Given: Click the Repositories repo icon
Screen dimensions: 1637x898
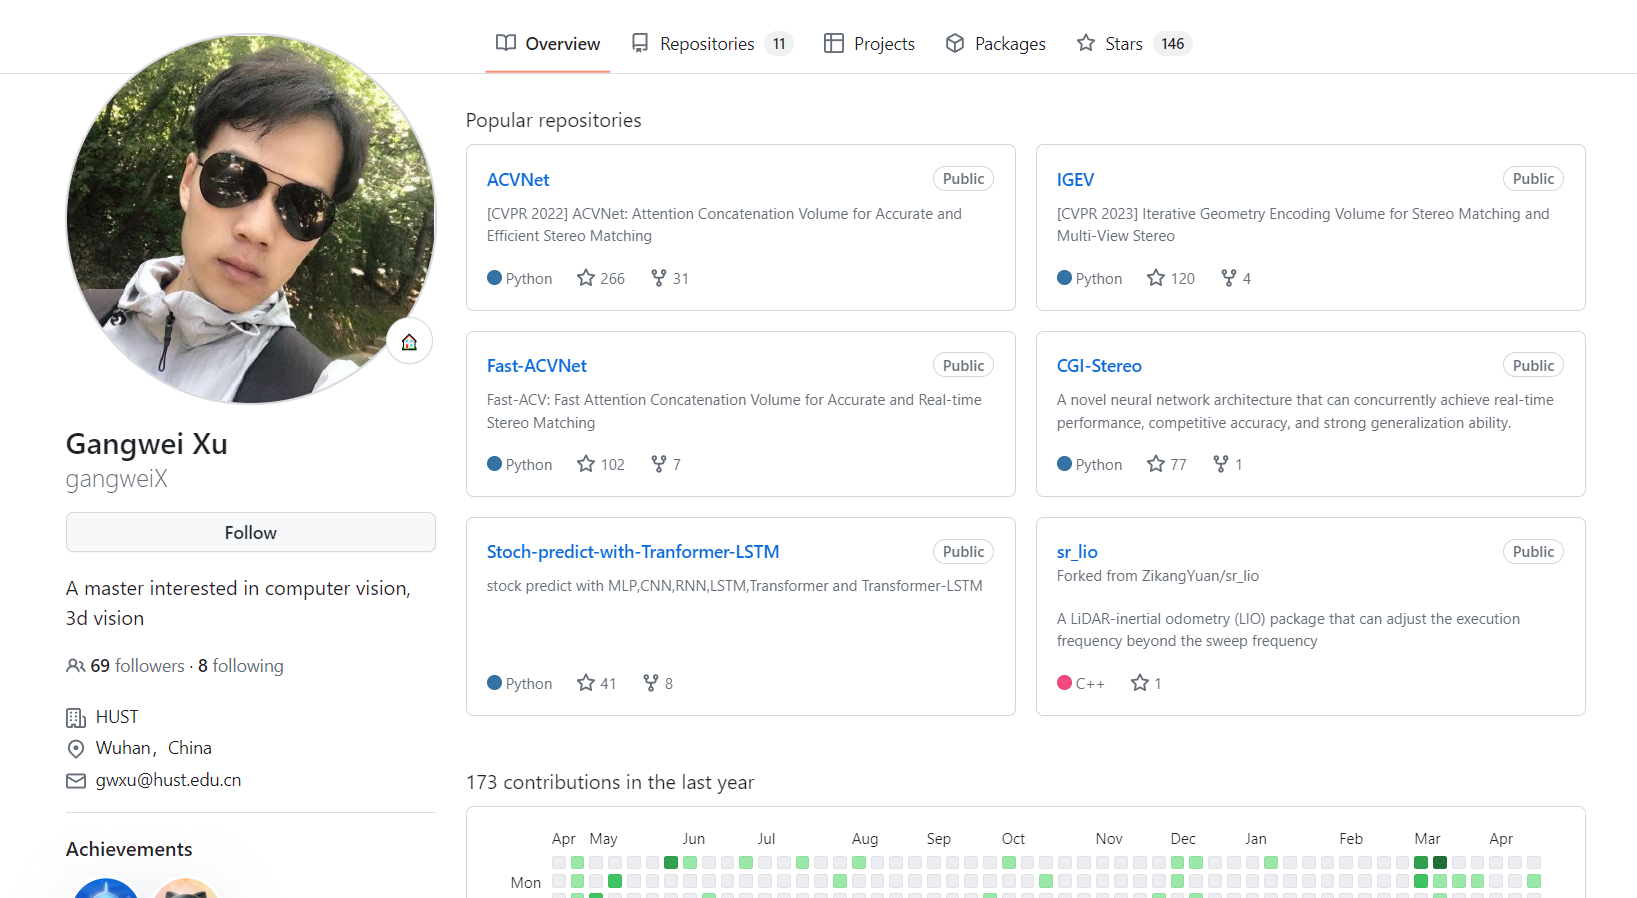Looking at the screenshot, I should point(640,43).
